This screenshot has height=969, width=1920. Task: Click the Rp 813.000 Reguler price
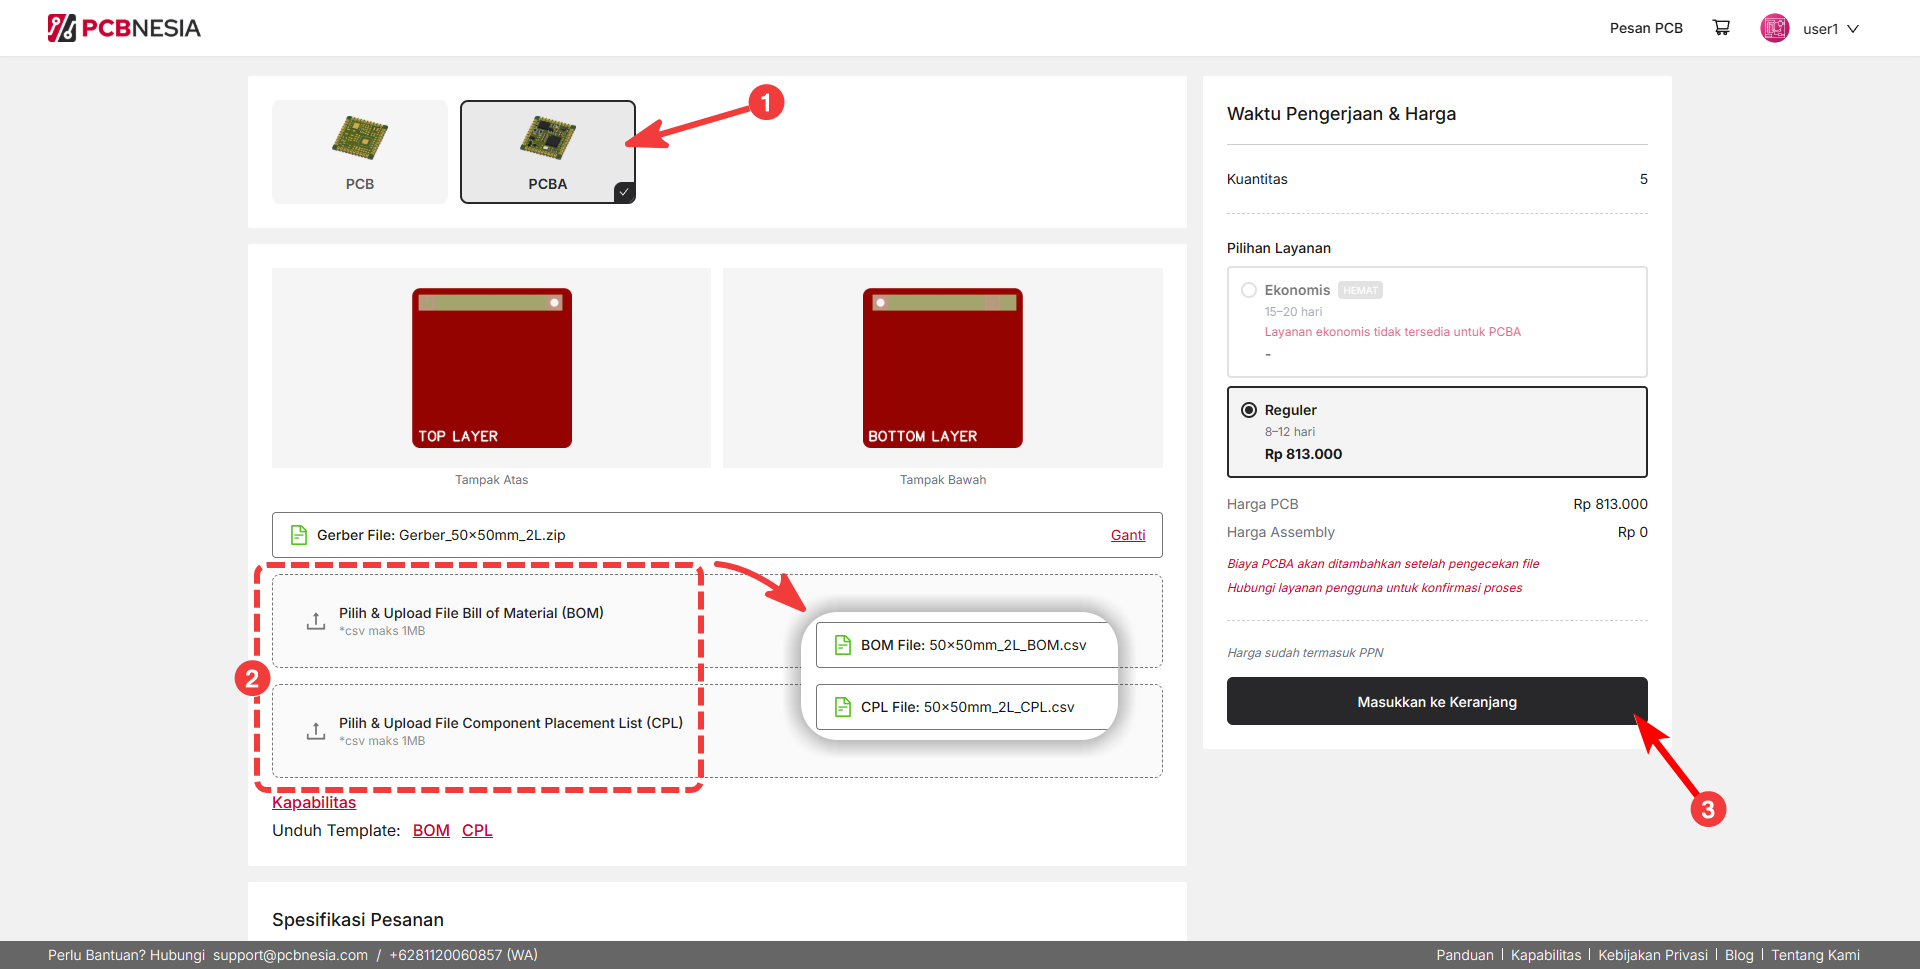click(1303, 454)
